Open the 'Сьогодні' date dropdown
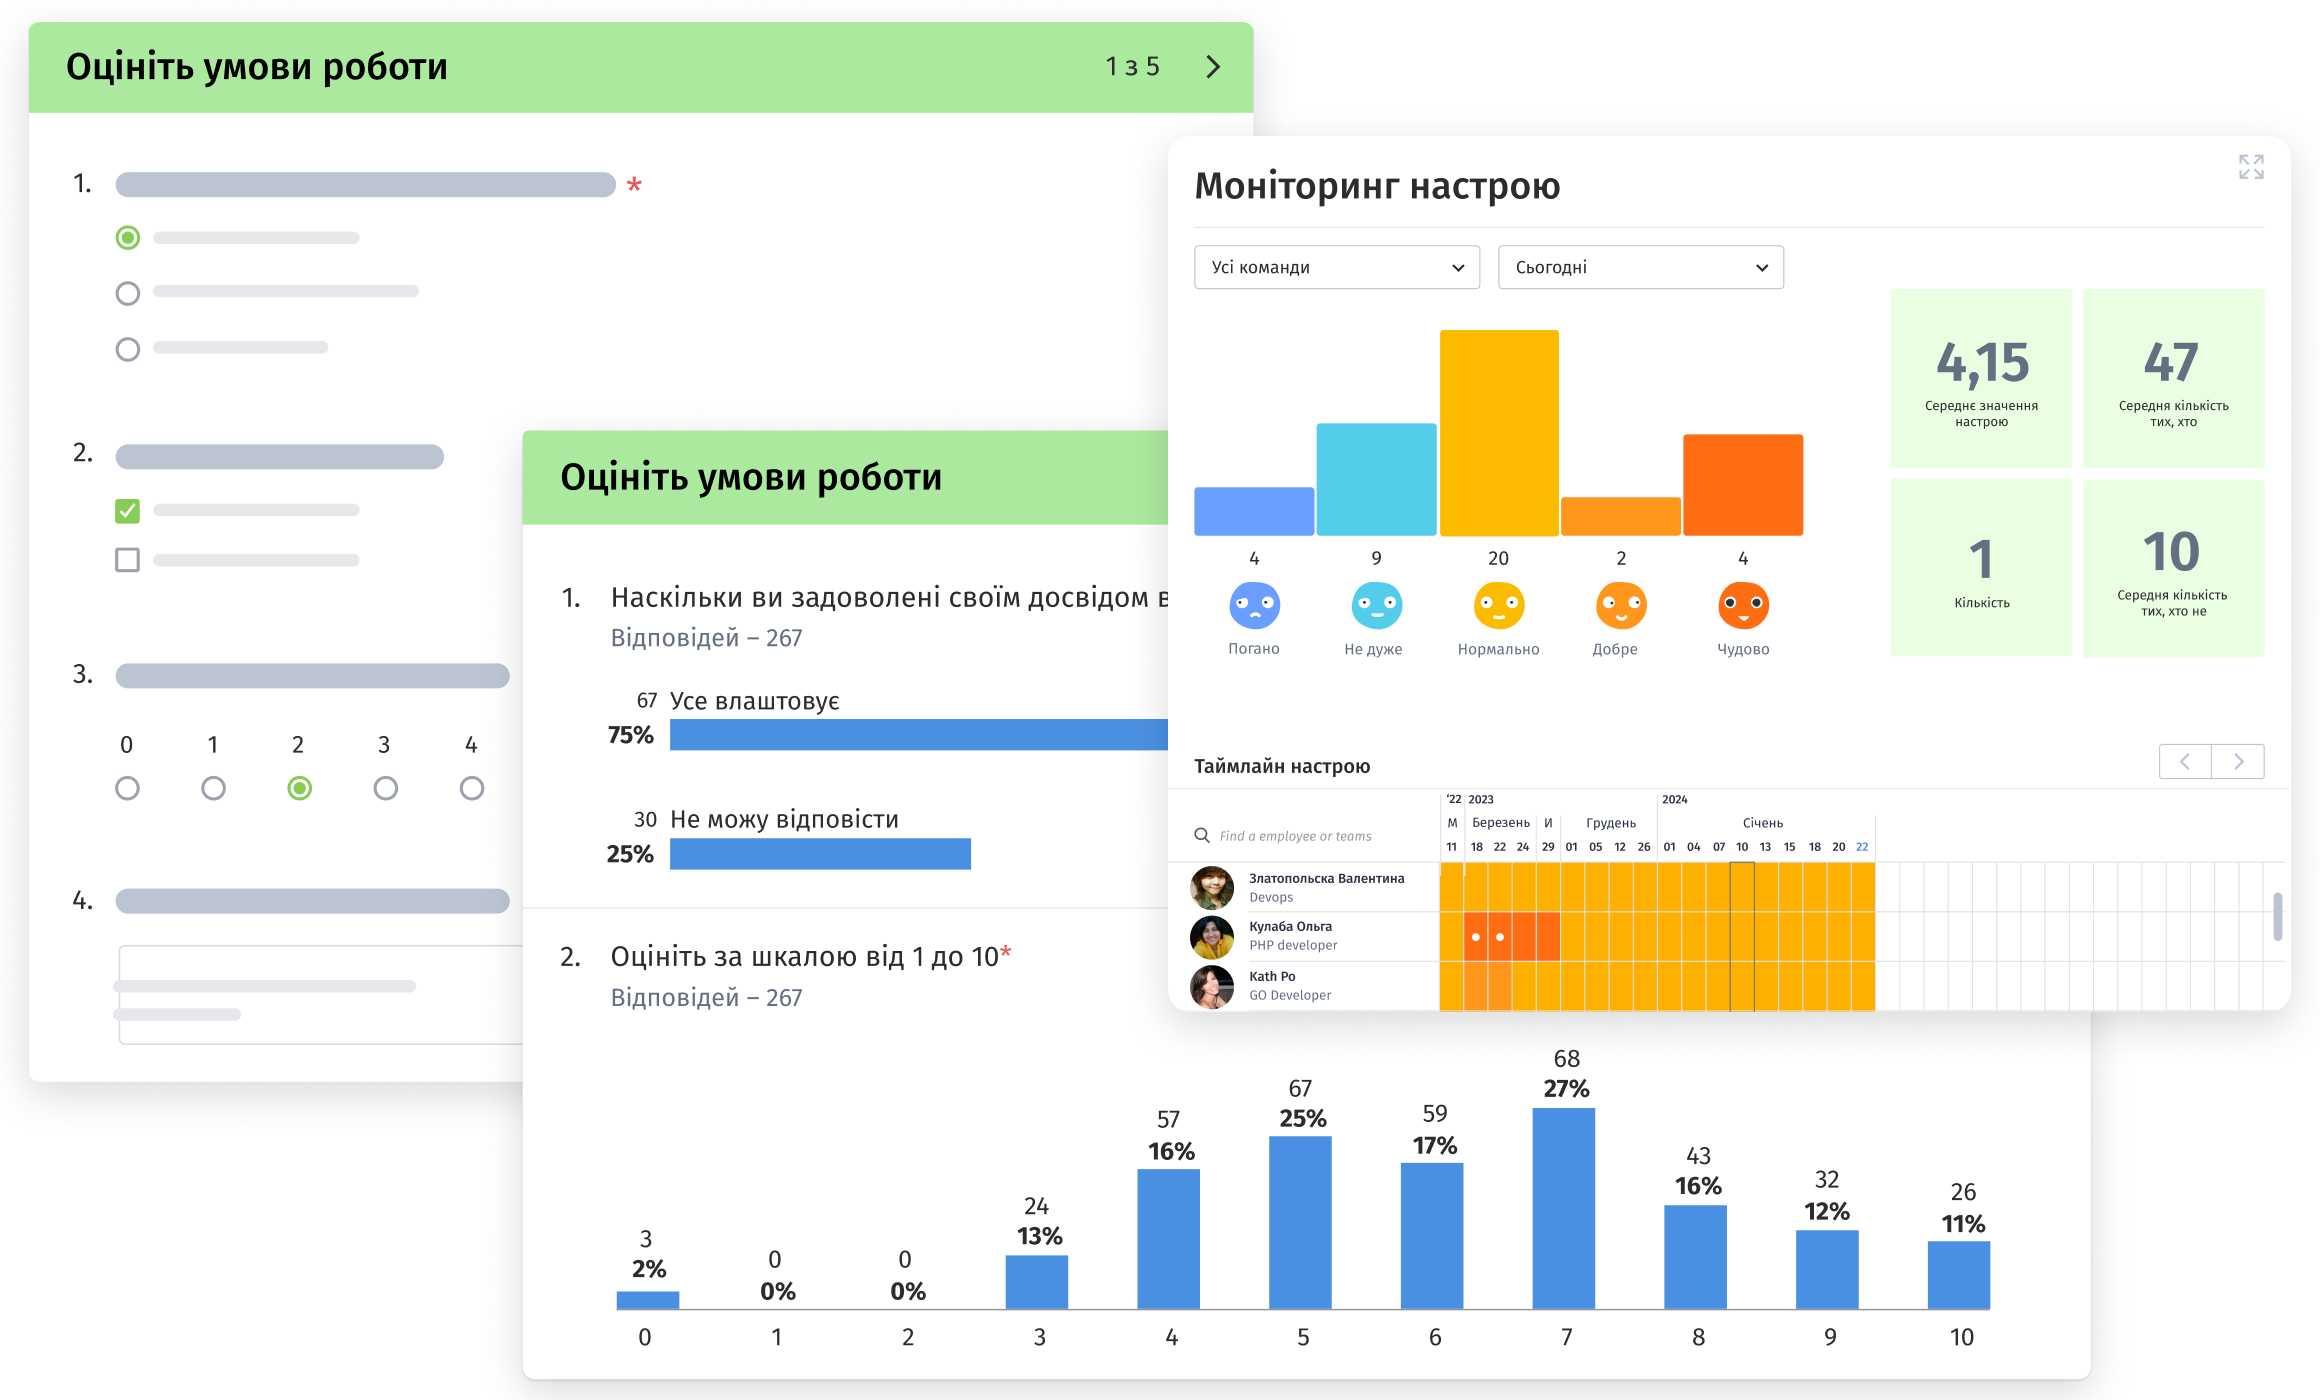Viewport: 2320px width, 1400px height. [1640, 268]
